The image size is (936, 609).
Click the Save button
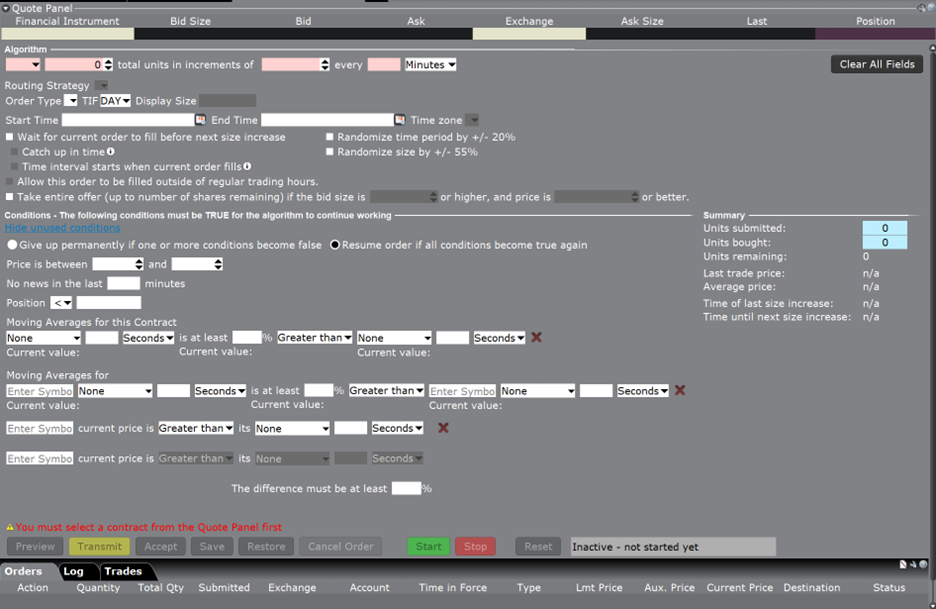pyautogui.click(x=212, y=546)
